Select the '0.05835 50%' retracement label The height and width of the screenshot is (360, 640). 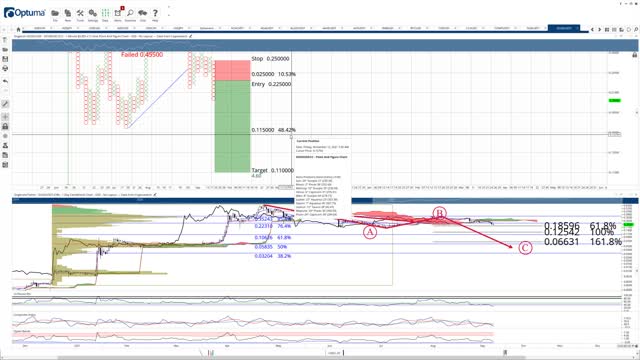point(271,247)
